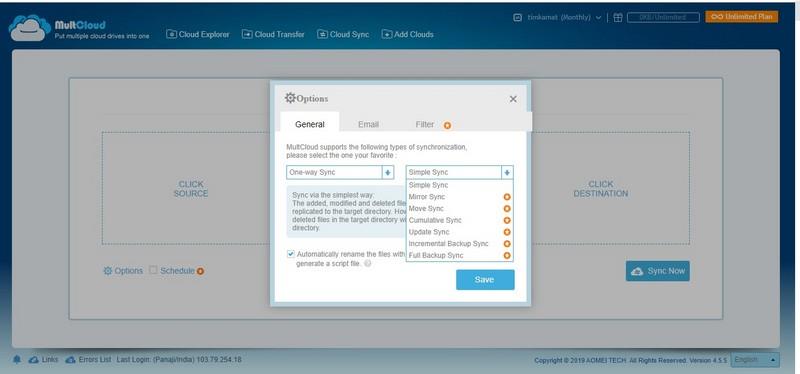The image size is (800, 374).
Task: Click the MultCloud cloud logo
Action: (x=30, y=28)
